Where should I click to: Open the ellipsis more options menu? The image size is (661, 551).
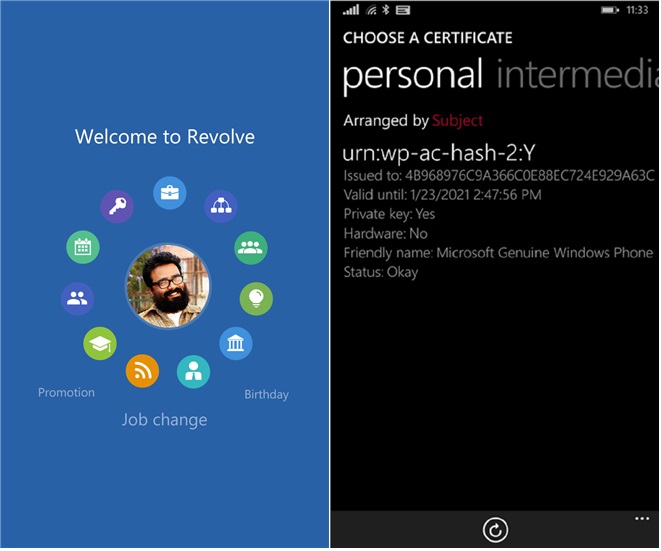coord(642,519)
